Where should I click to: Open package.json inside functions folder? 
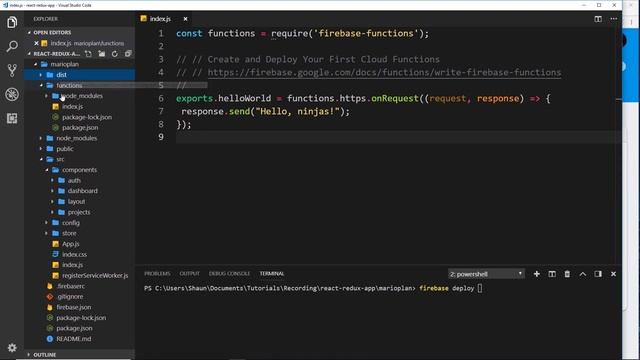(80, 128)
